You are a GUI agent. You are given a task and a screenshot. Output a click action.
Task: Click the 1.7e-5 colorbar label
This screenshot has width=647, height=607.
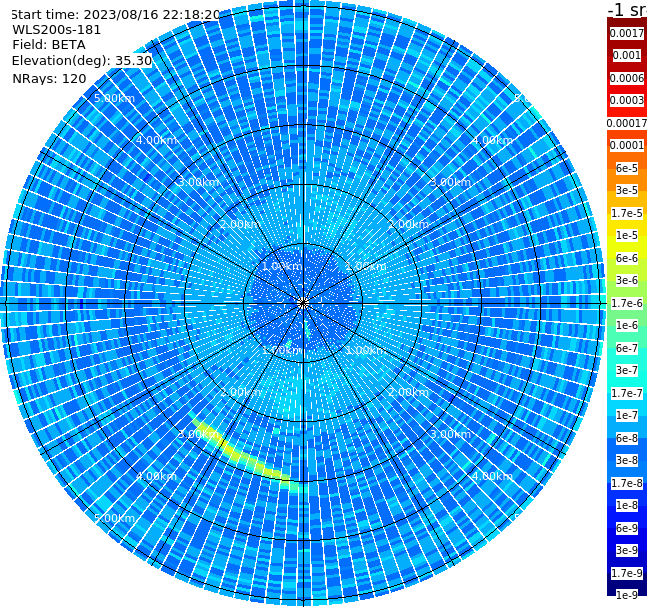click(627, 213)
